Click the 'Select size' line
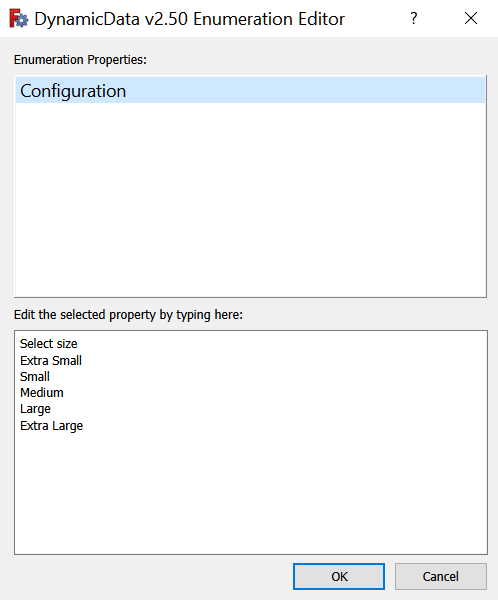Image resolution: width=498 pixels, height=600 pixels. pos(49,344)
